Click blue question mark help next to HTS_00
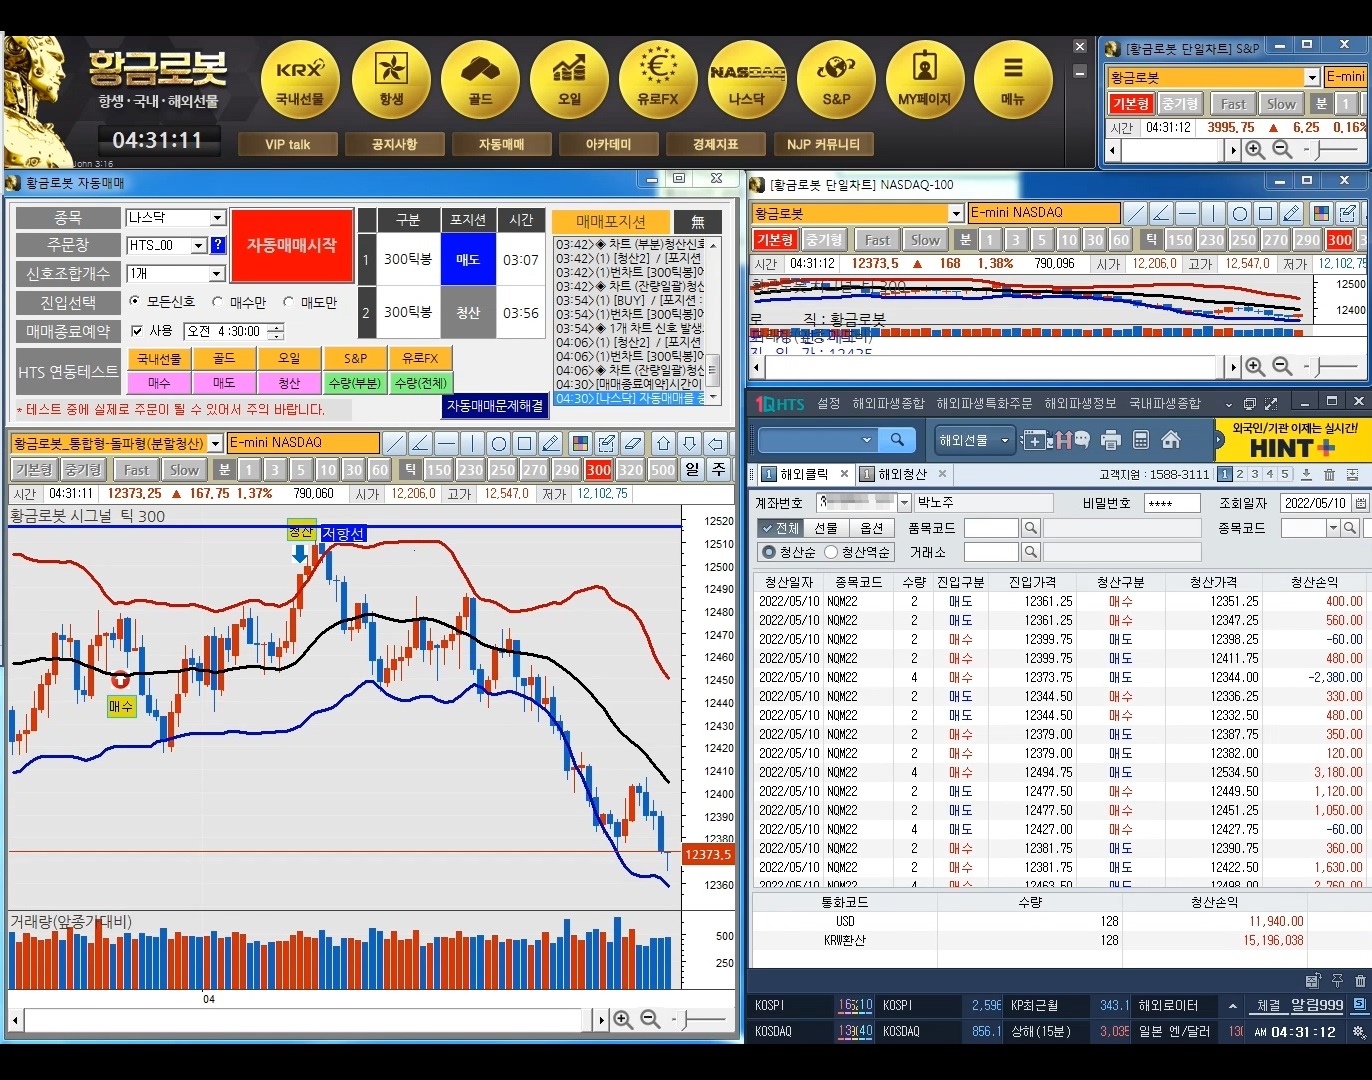 218,245
